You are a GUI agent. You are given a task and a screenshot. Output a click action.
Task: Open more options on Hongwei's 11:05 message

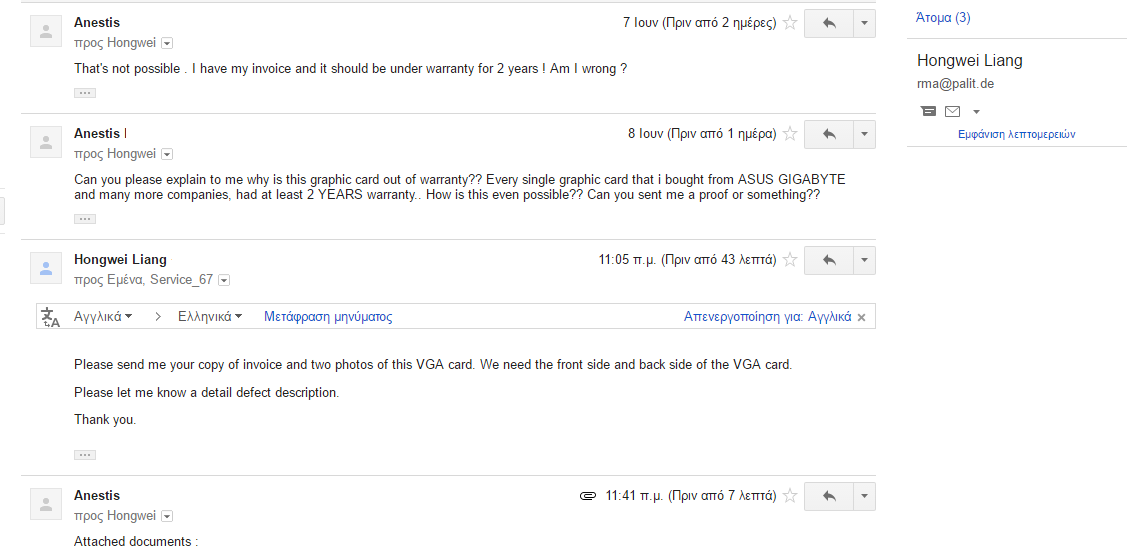point(864,260)
